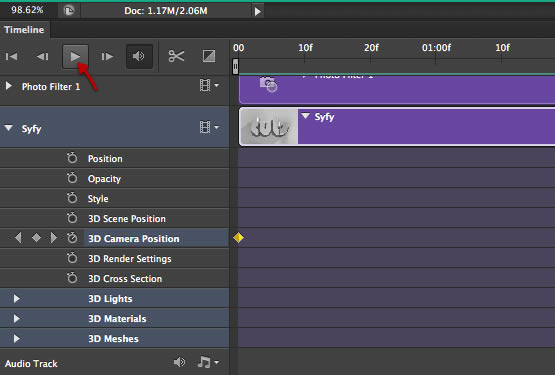Mute the Audio Track
The width and height of the screenshot is (555, 375).
coord(179,362)
